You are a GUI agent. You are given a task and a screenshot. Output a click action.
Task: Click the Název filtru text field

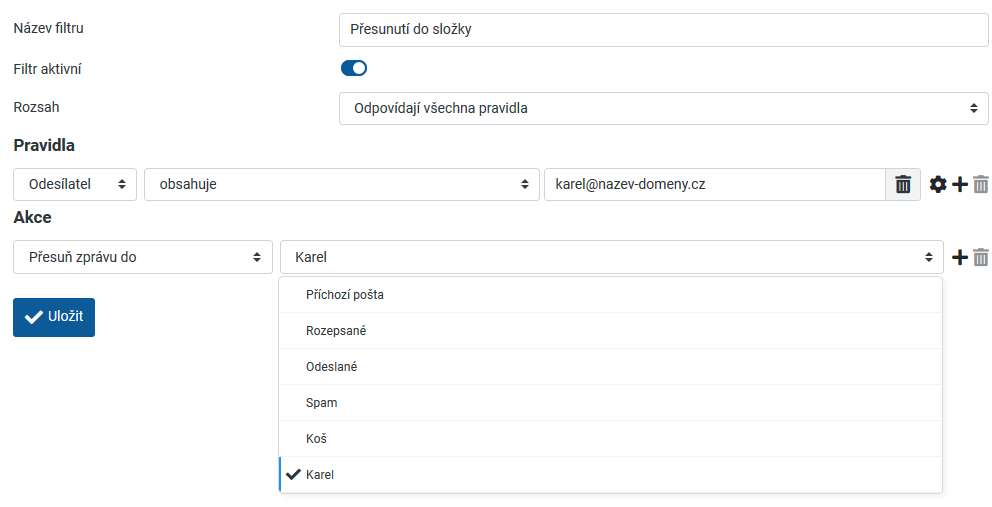pos(663,30)
